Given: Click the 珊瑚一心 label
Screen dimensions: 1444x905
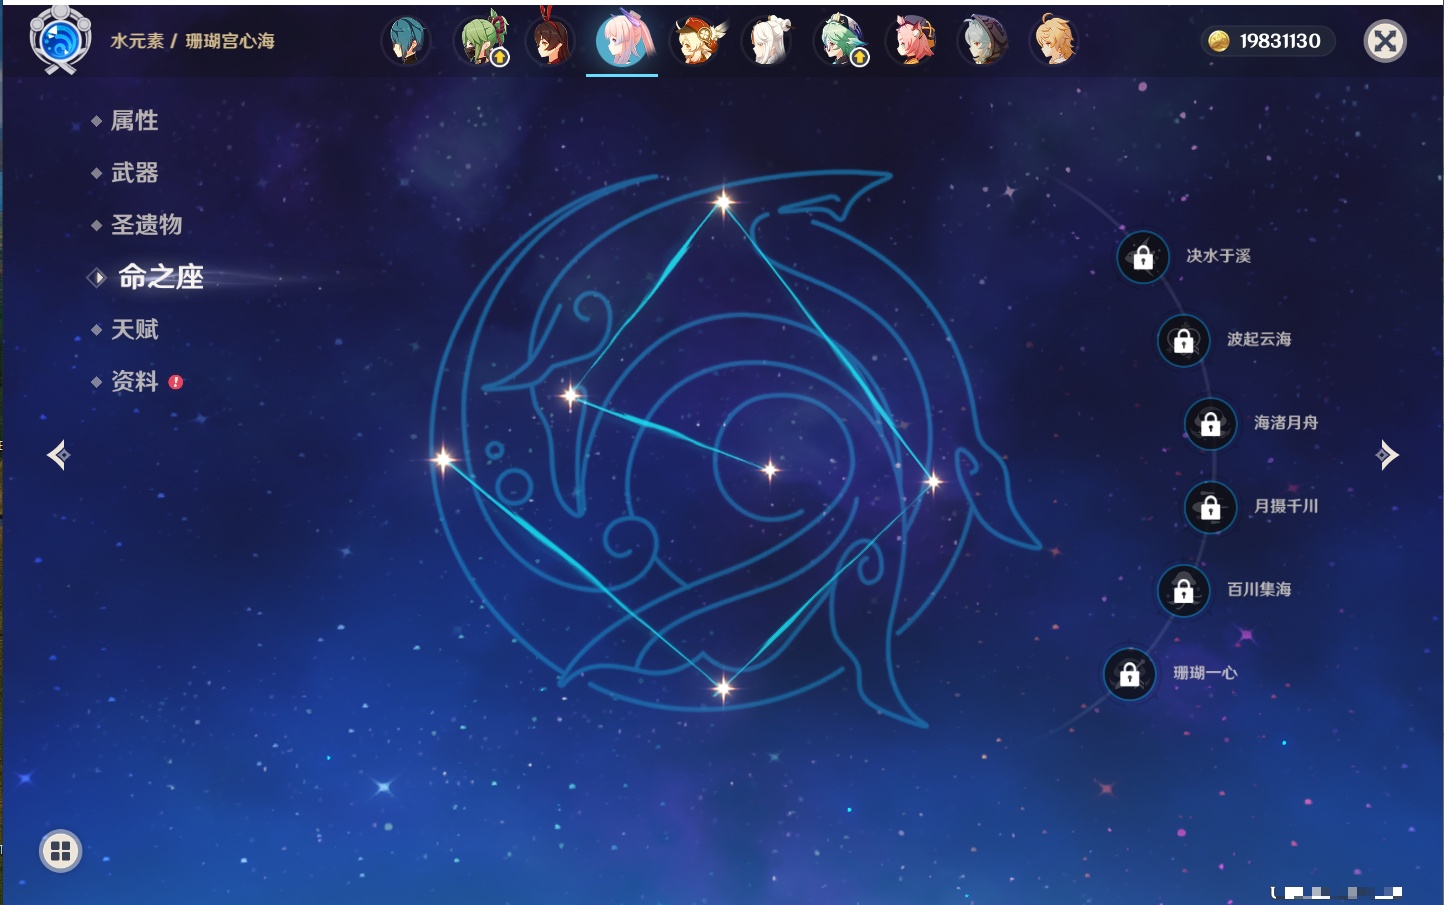Looking at the screenshot, I should (1205, 673).
